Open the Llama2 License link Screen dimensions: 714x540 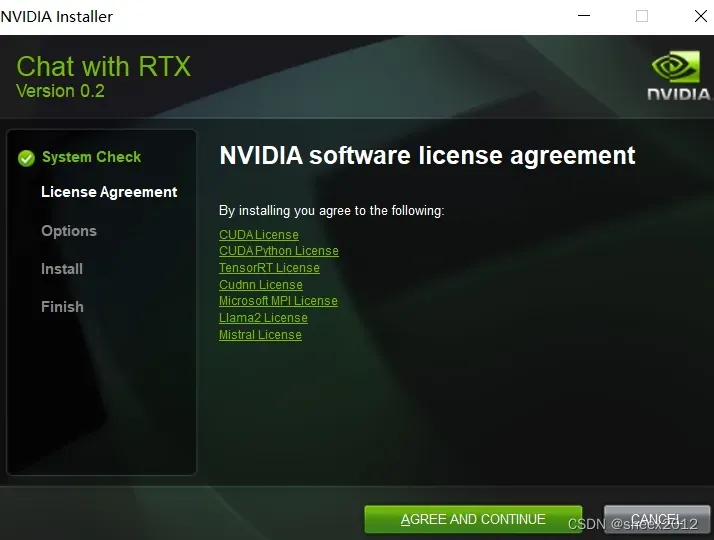(x=263, y=318)
